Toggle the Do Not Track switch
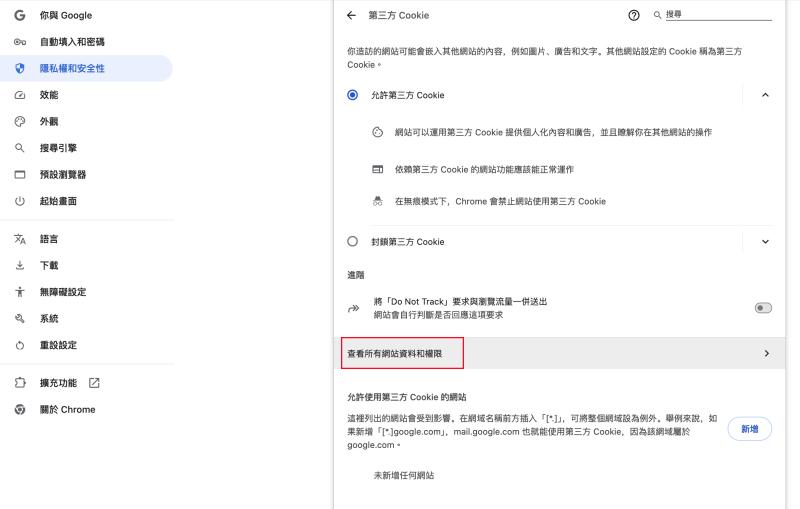This screenshot has height=509, width=800. click(763, 308)
